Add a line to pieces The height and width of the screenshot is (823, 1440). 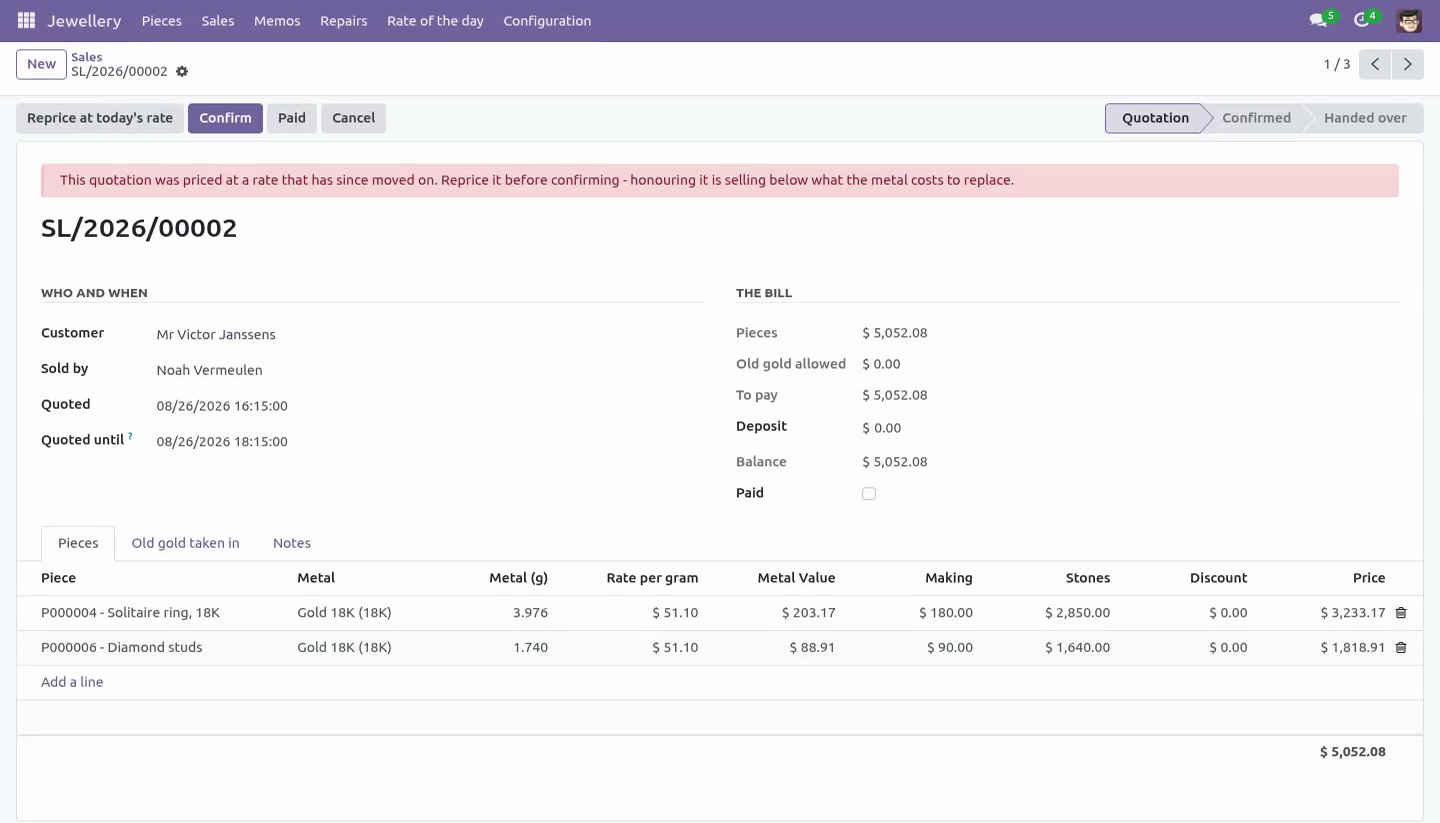pos(72,682)
